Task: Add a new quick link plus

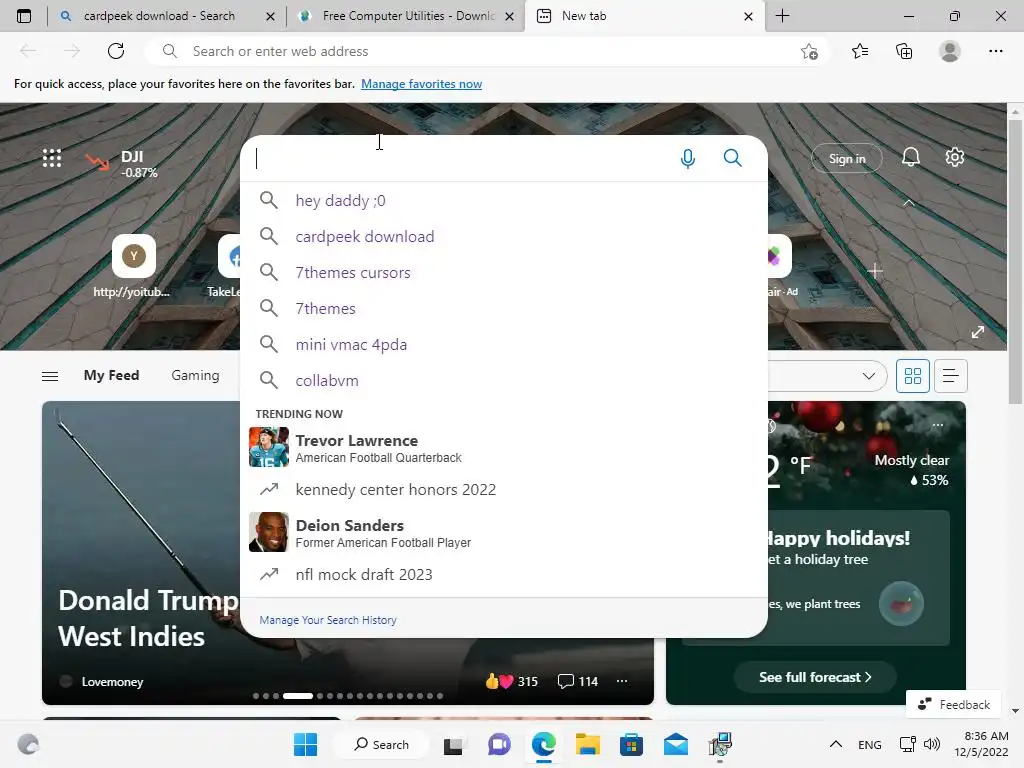Action: [875, 271]
